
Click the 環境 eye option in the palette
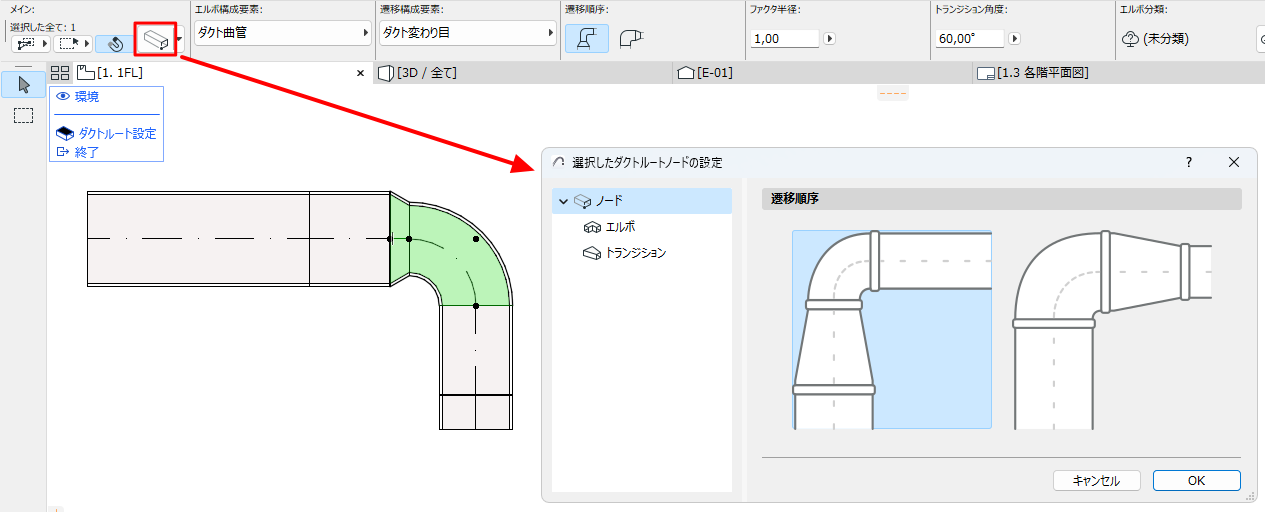(x=78, y=97)
